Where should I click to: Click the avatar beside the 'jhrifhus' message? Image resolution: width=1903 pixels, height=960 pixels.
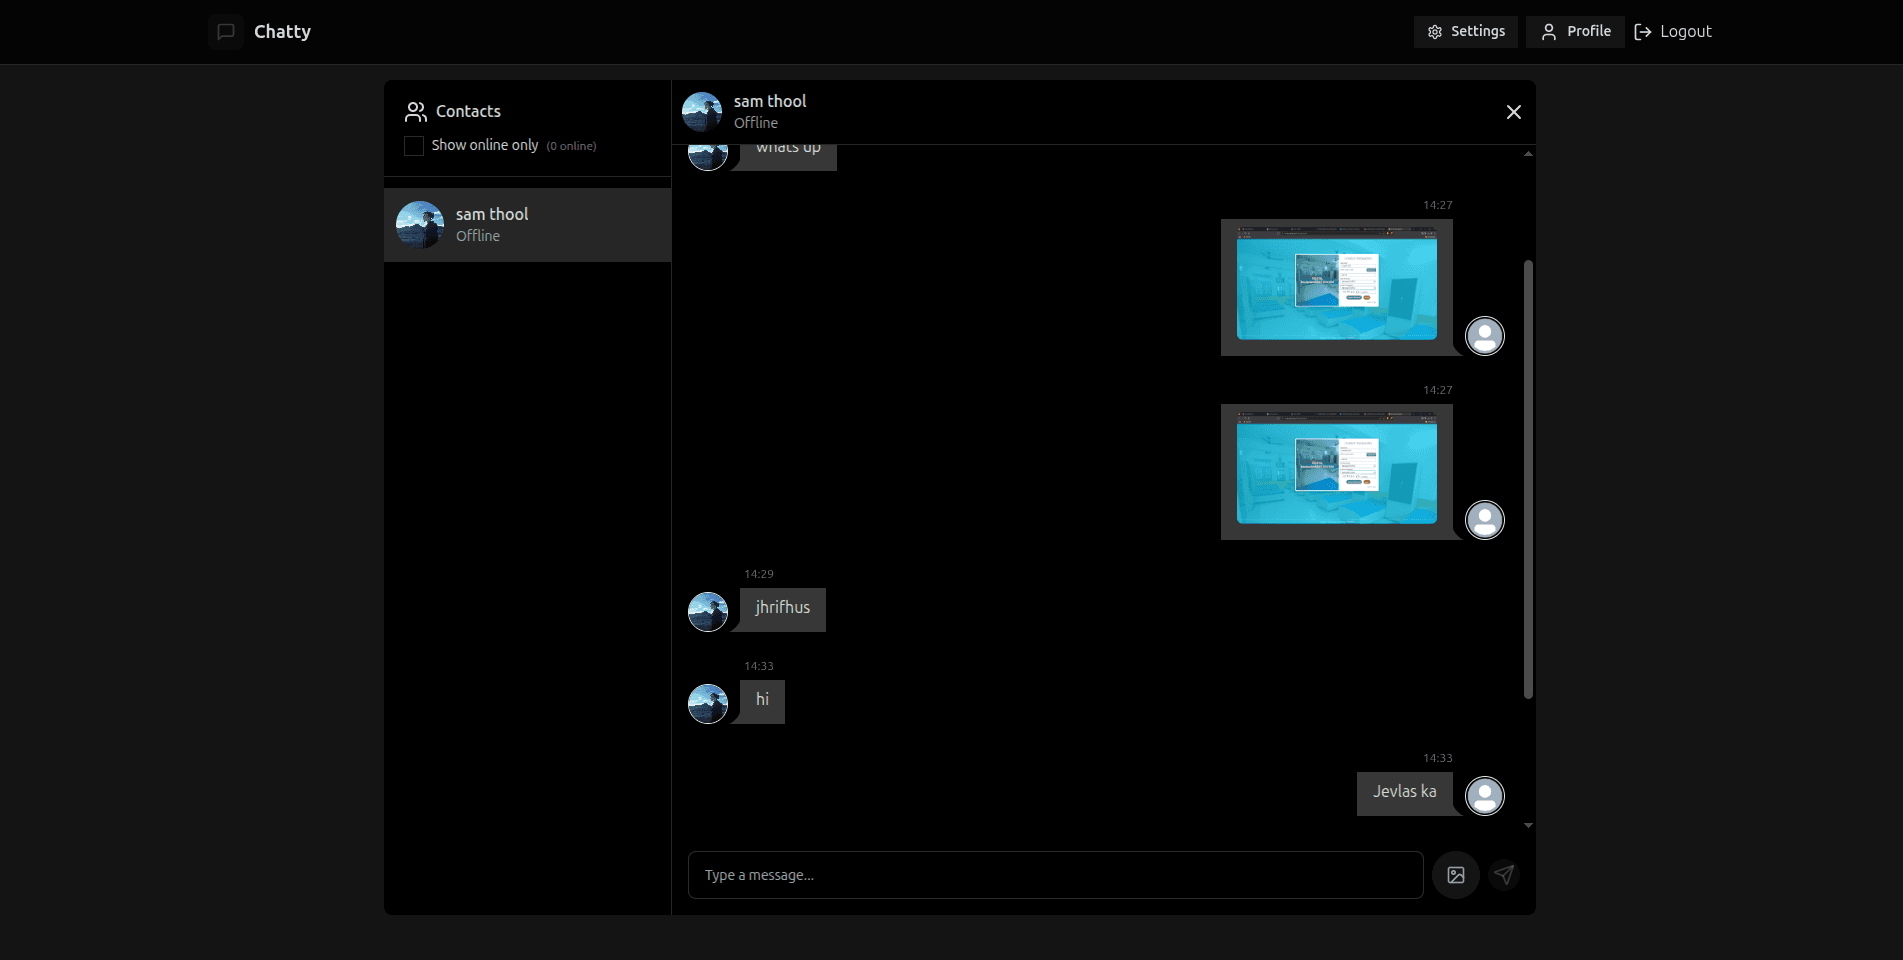pos(708,612)
